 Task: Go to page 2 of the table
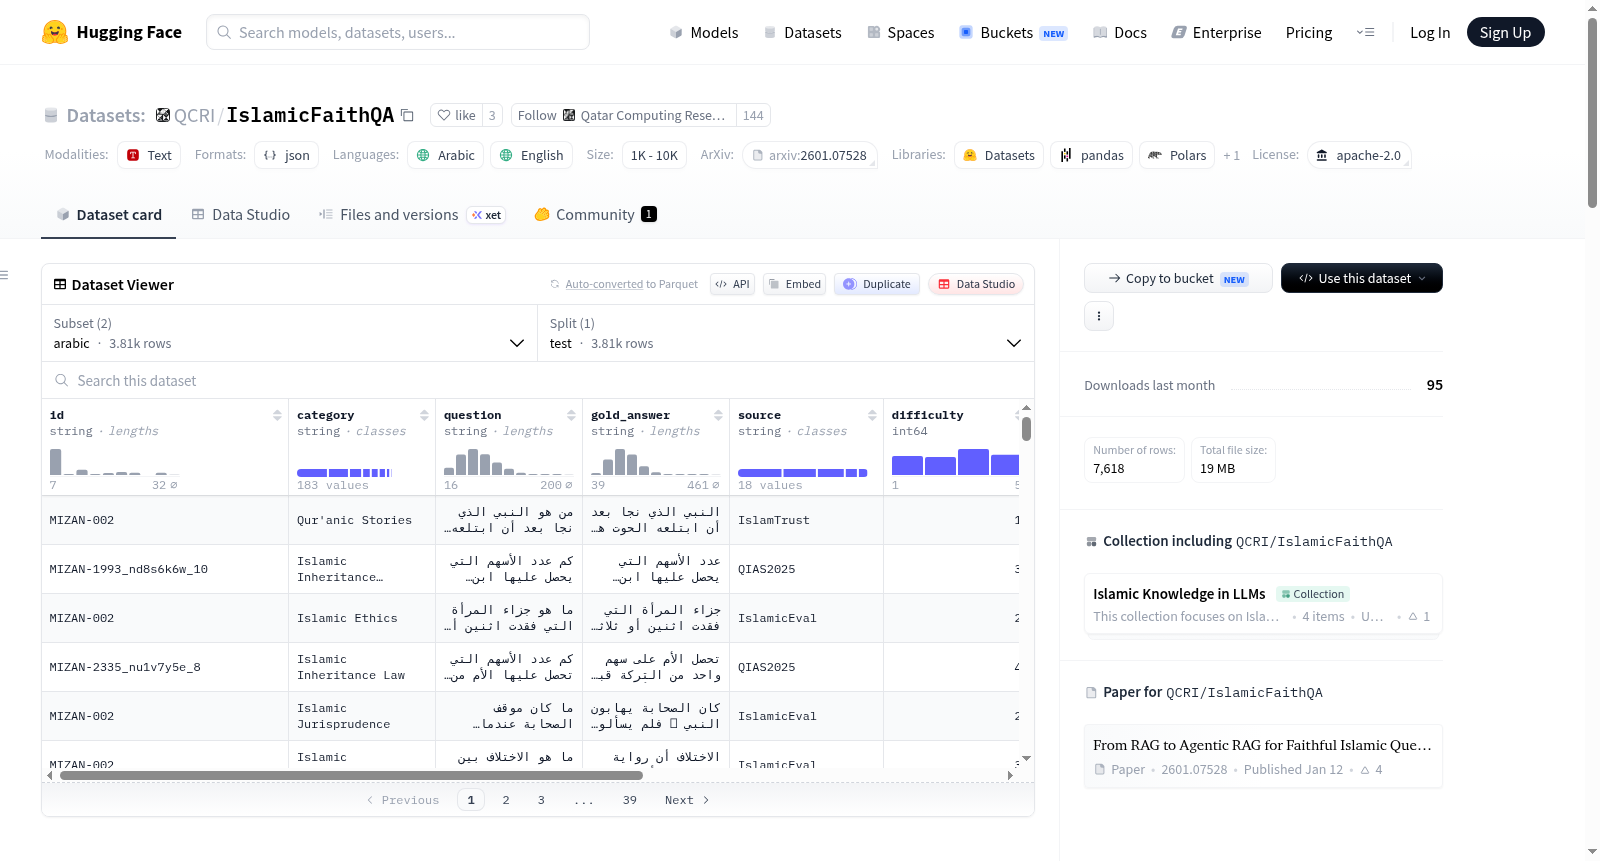(506, 800)
